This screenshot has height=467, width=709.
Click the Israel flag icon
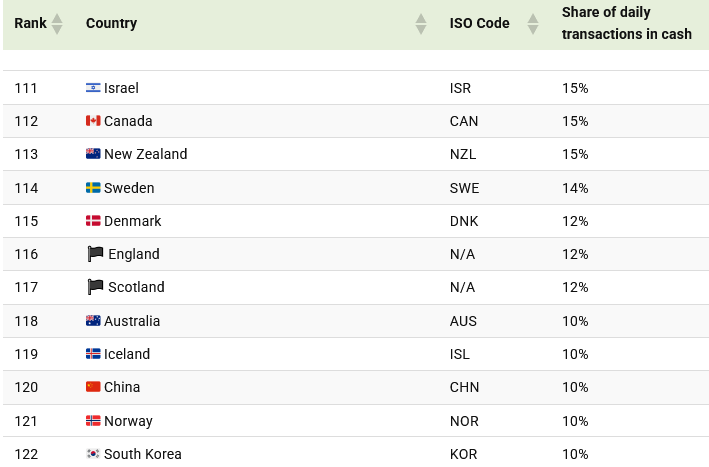93,88
